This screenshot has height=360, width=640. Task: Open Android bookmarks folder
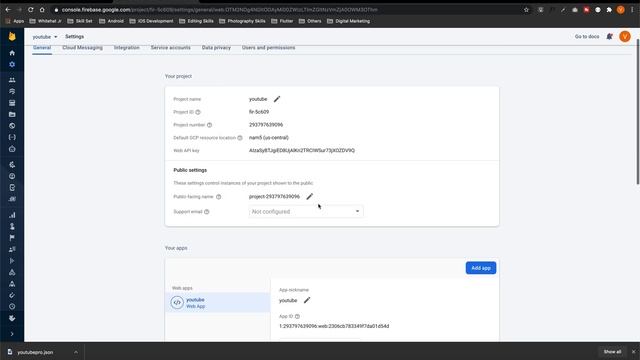111,21
